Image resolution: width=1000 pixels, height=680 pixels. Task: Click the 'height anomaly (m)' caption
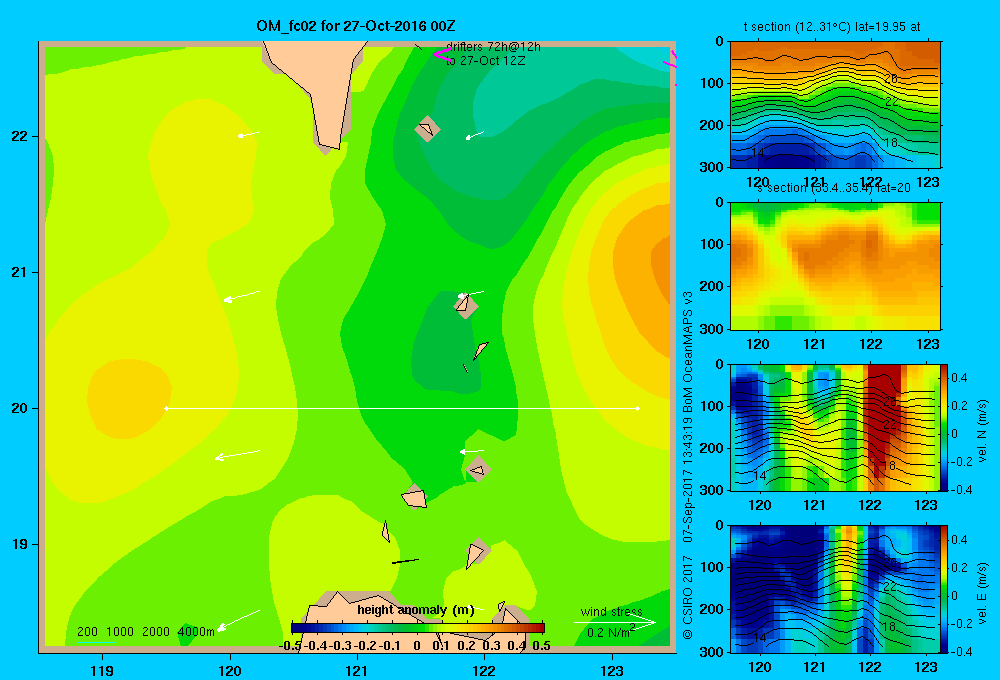(416, 610)
